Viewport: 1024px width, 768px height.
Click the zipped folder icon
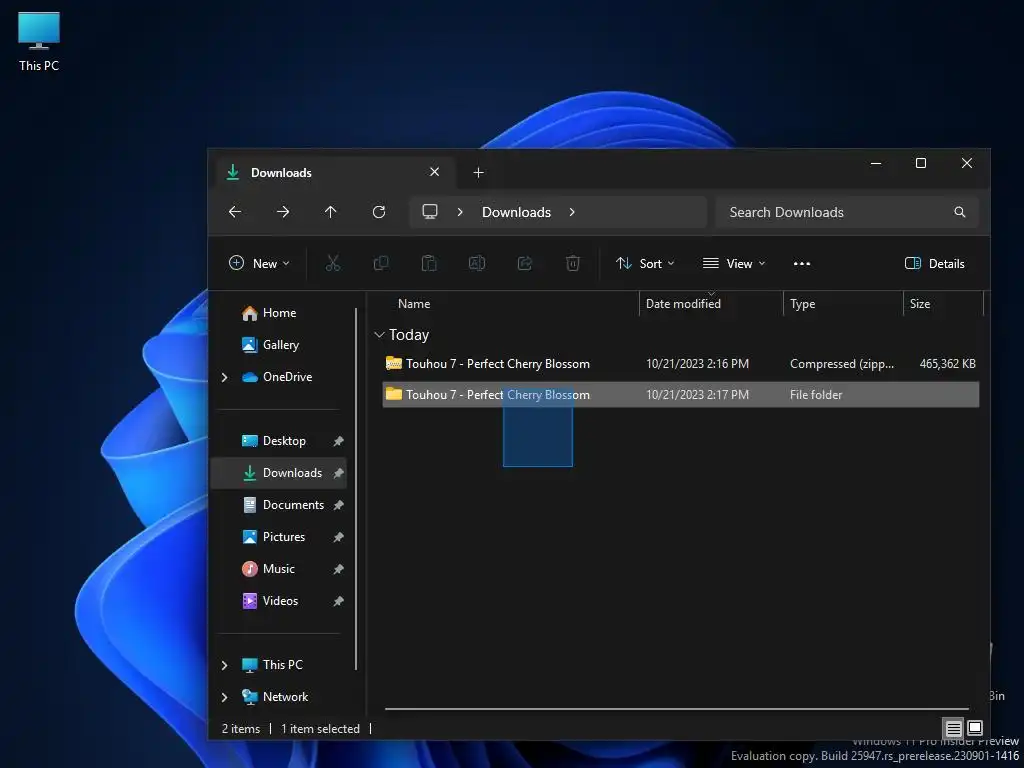[393, 363]
